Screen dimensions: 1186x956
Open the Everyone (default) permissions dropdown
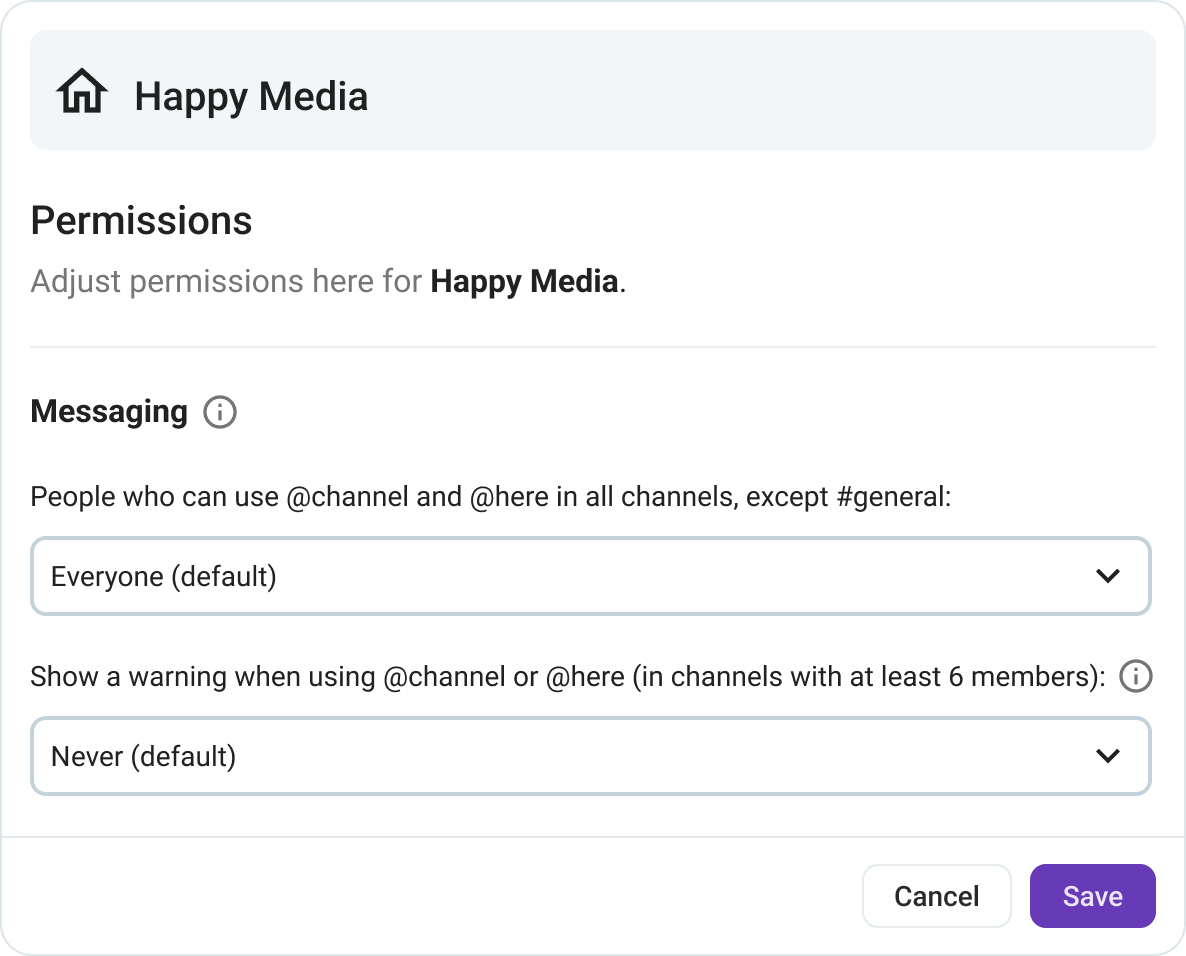tap(591, 576)
